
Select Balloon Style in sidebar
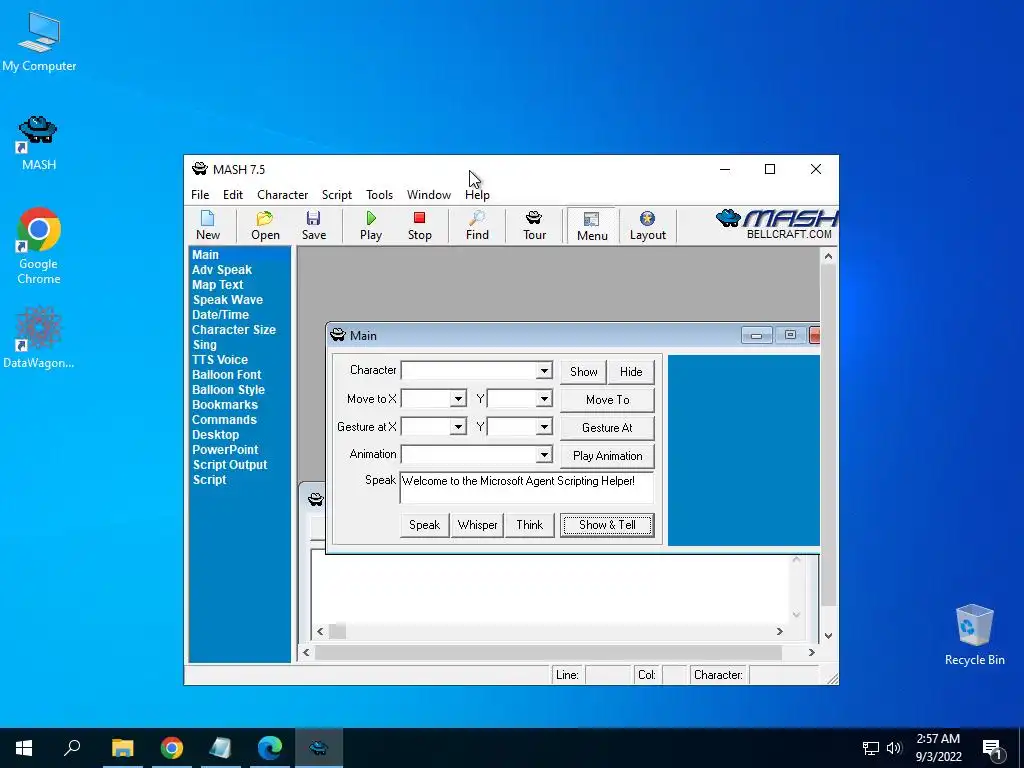(x=228, y=390)
